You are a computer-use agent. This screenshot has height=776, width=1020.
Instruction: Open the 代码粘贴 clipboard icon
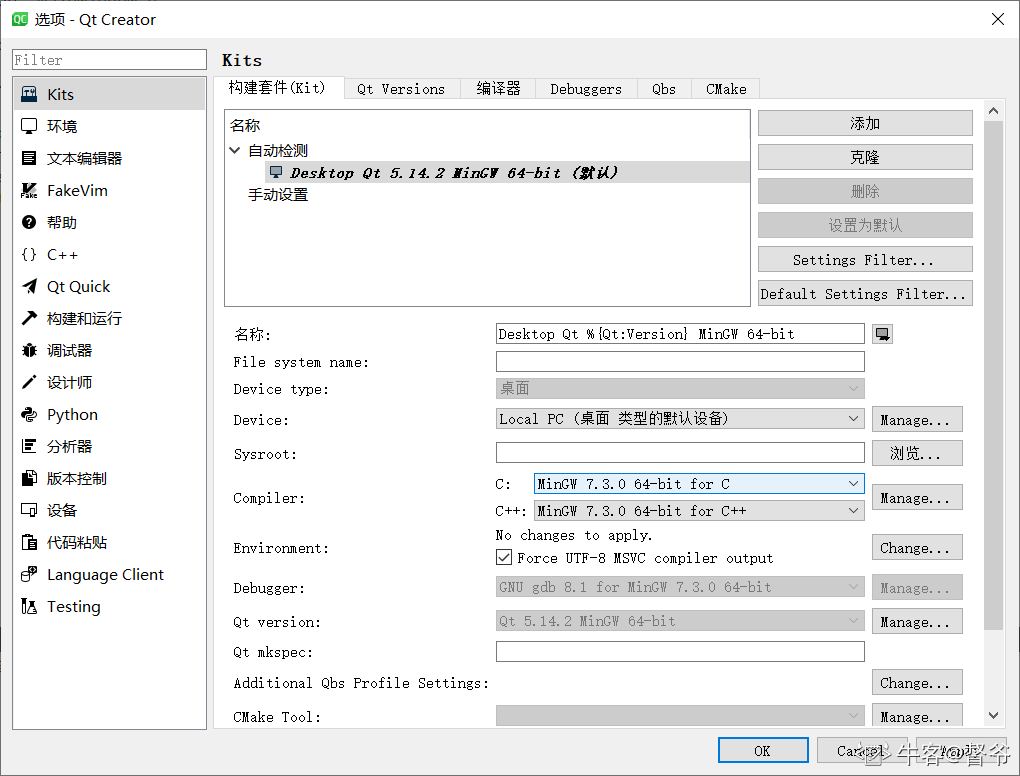coord(29,542)
